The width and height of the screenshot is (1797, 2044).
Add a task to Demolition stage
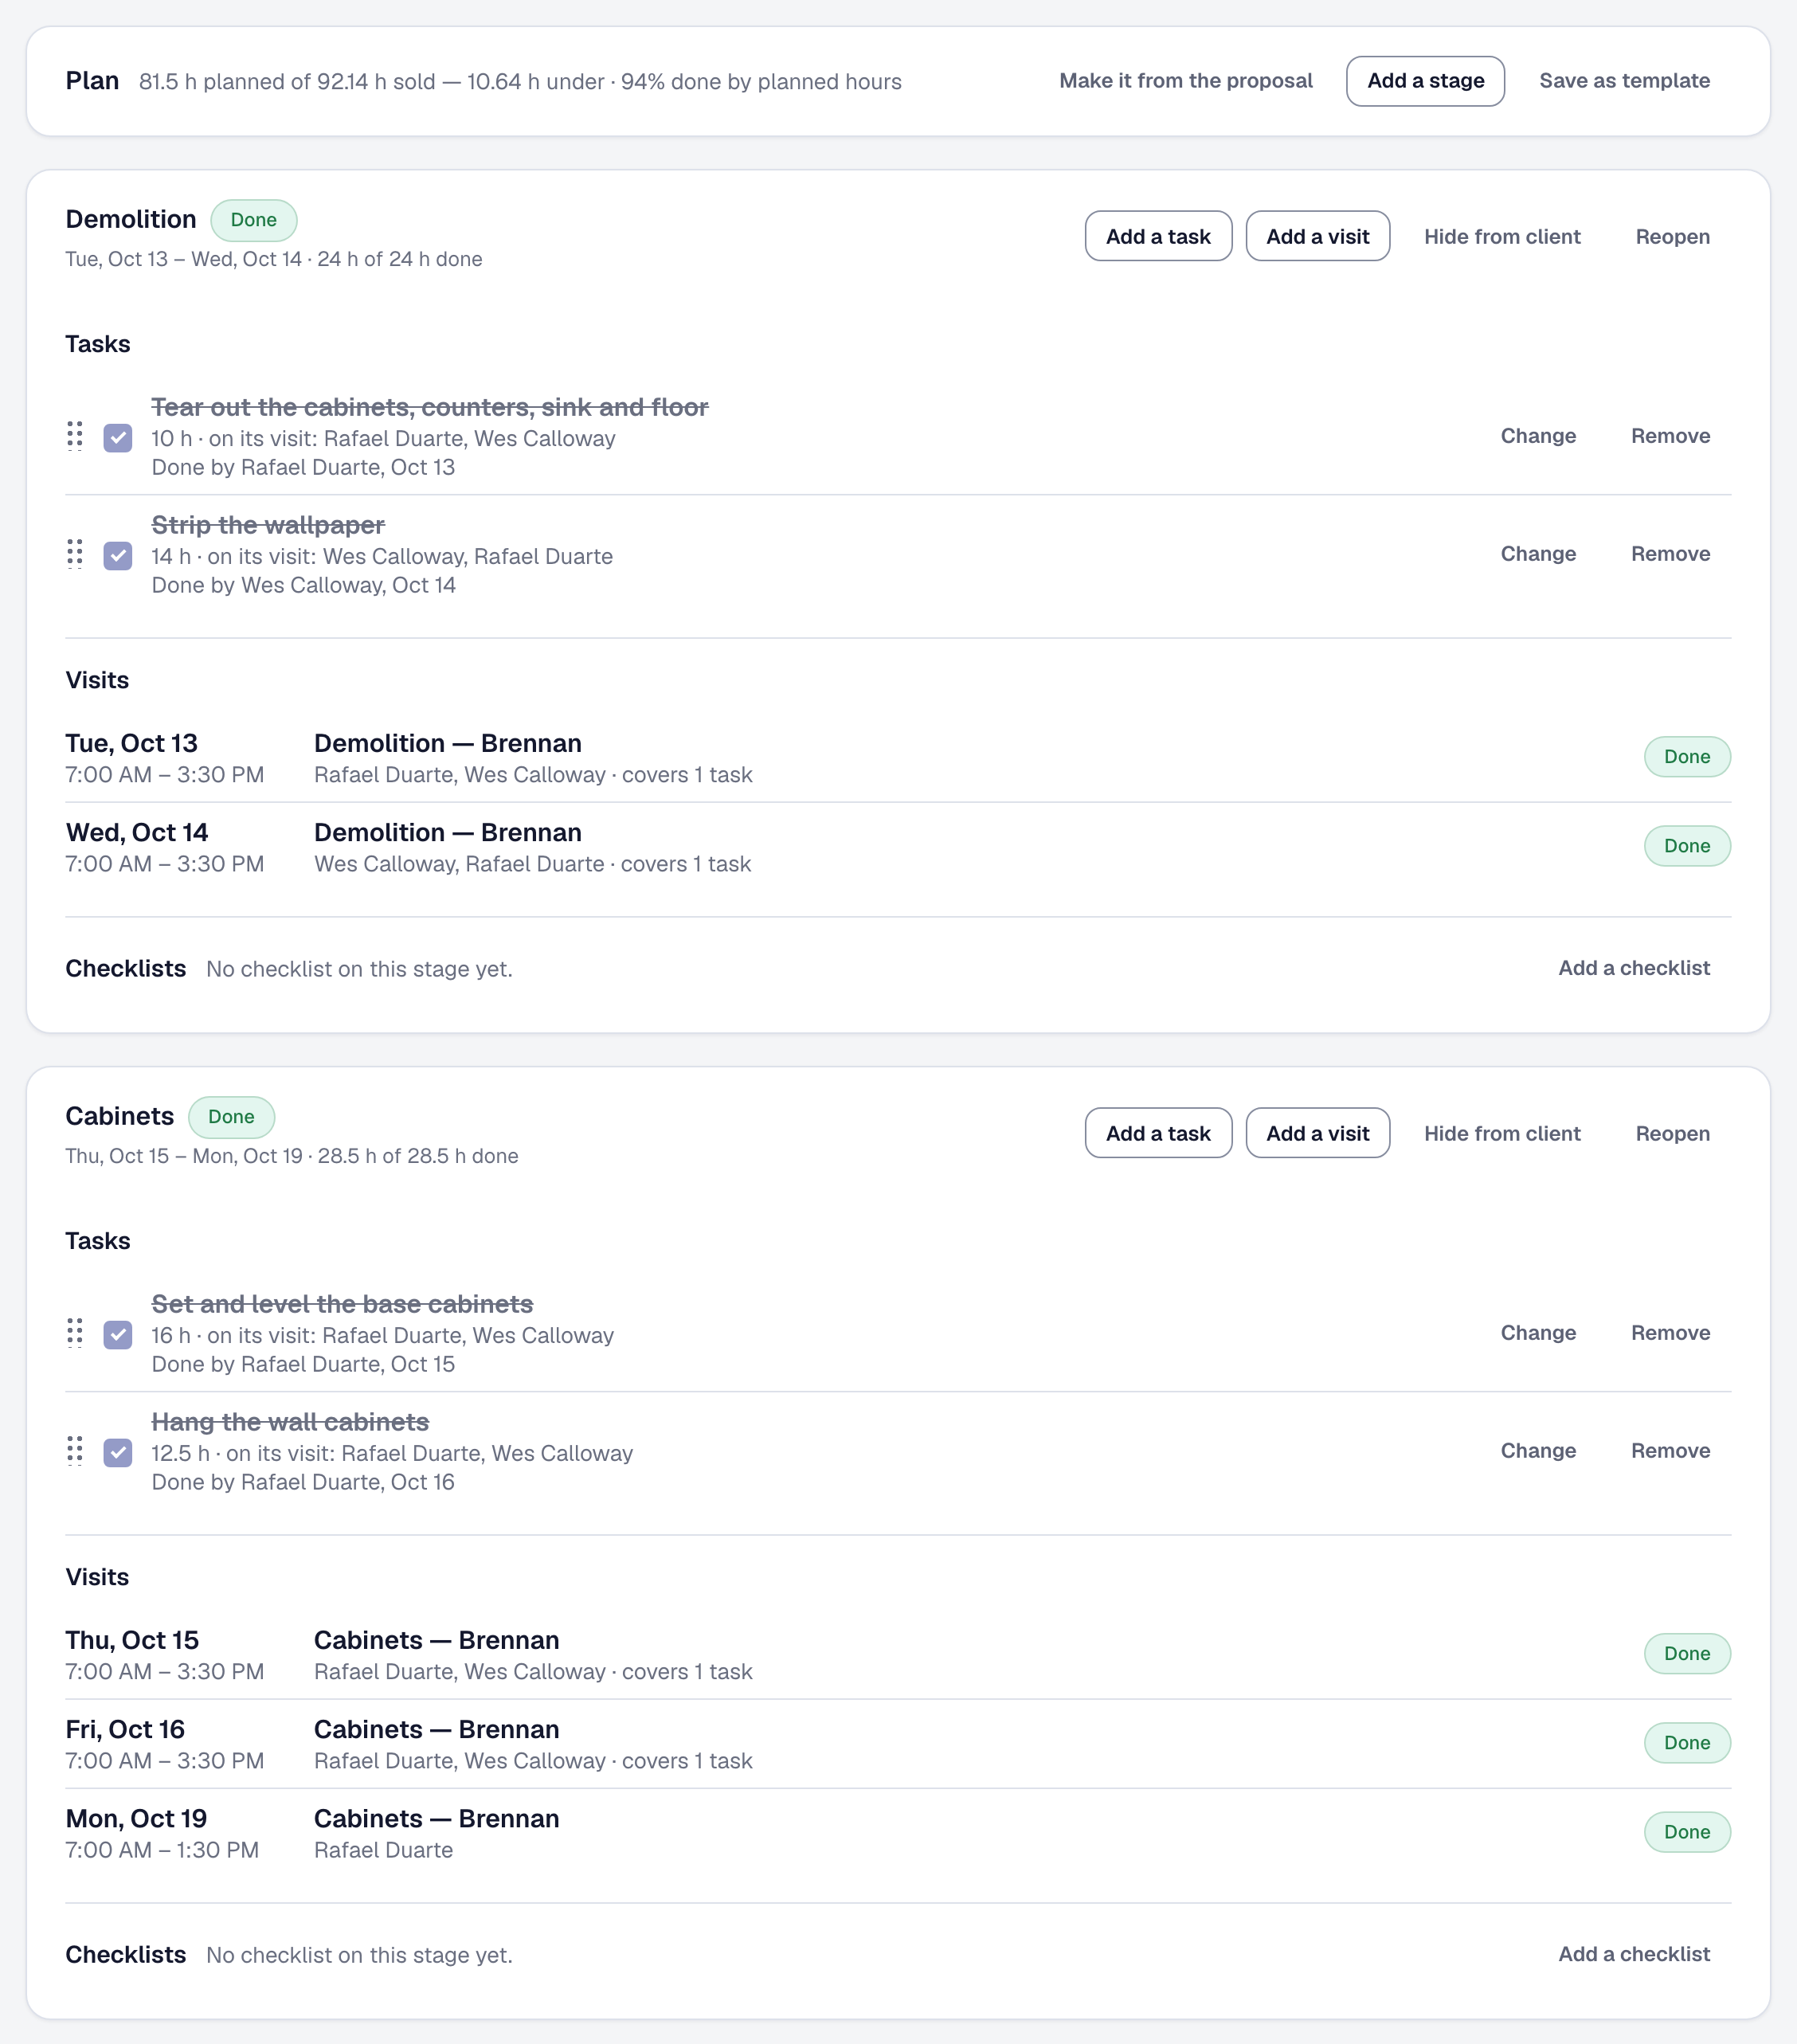(x=1158, y=236)
